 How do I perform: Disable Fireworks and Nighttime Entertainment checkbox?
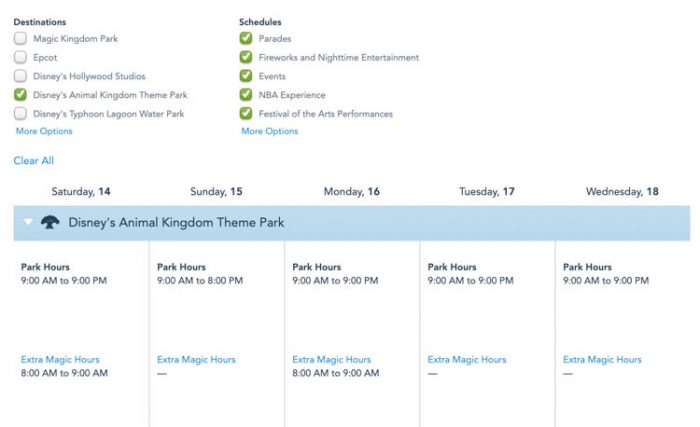[x=246, y=58]
